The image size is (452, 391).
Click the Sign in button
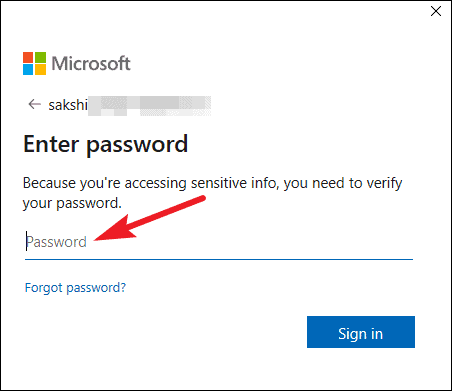[x=361, y=332]
